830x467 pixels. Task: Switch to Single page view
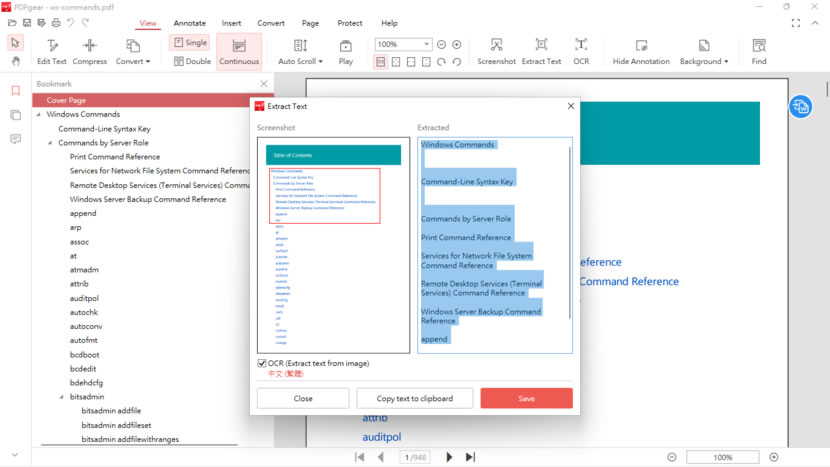click(x=191, y=42)
